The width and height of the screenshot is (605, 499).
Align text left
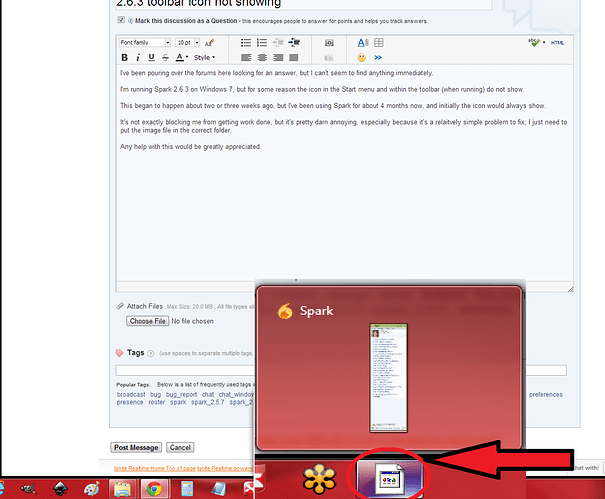pyautogui.click(x=246, y=58)
